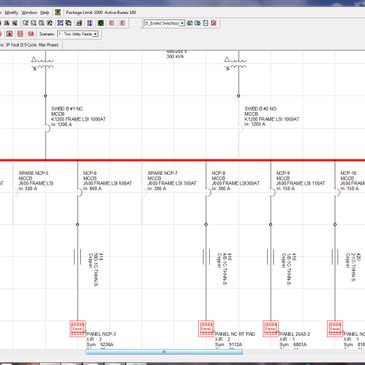Image resolution: width=365 pixels, height=365 pixels.
Task: Click the red X icon right of view dropdown
Action: coord(214,23)
